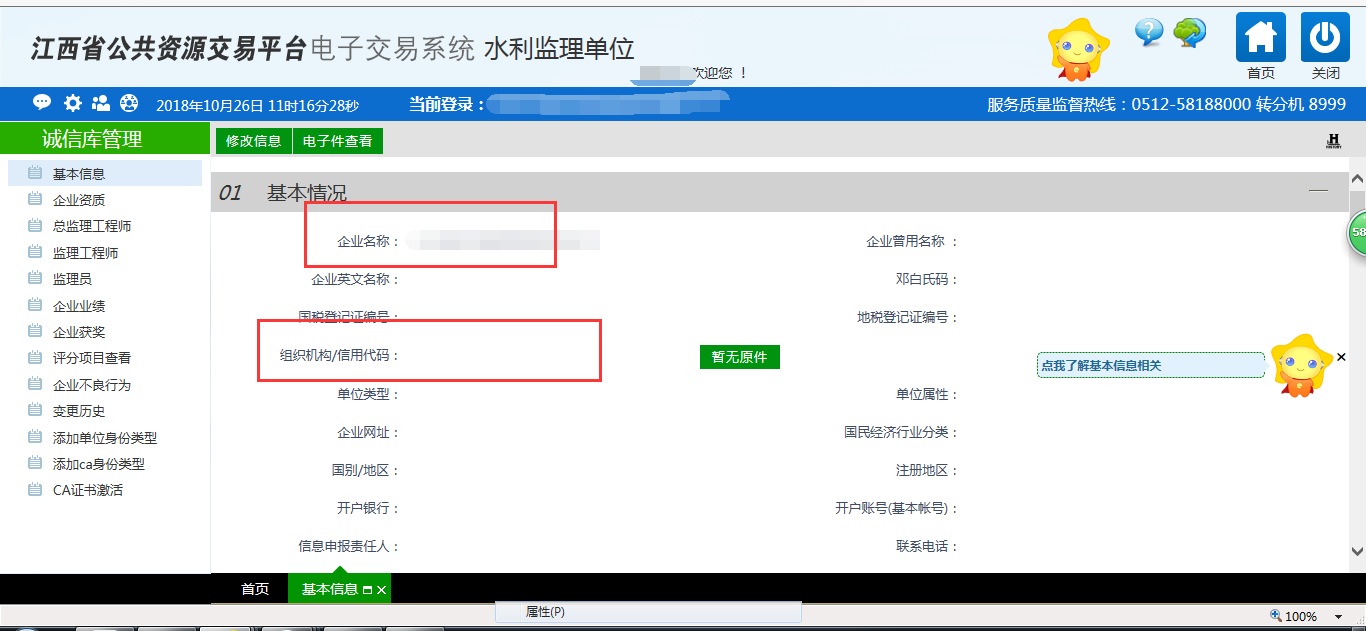Viewport: 1366px width, 631px height.
Task: Click the 属性(P) context menu item
Action: pos(545,612)
